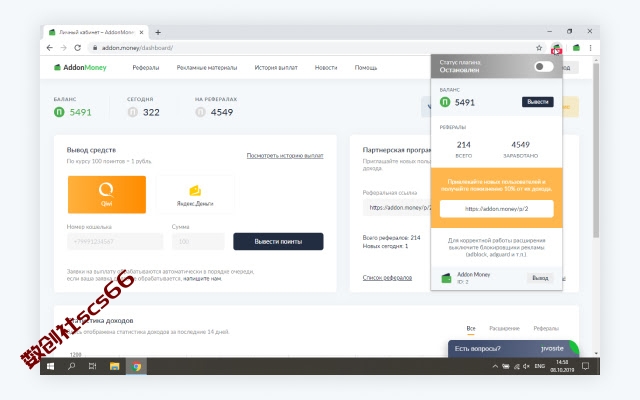The image size is (640, 400).
Task: Click the wallet icon beside Addon Money ID
Action: (x=447, y=278)
